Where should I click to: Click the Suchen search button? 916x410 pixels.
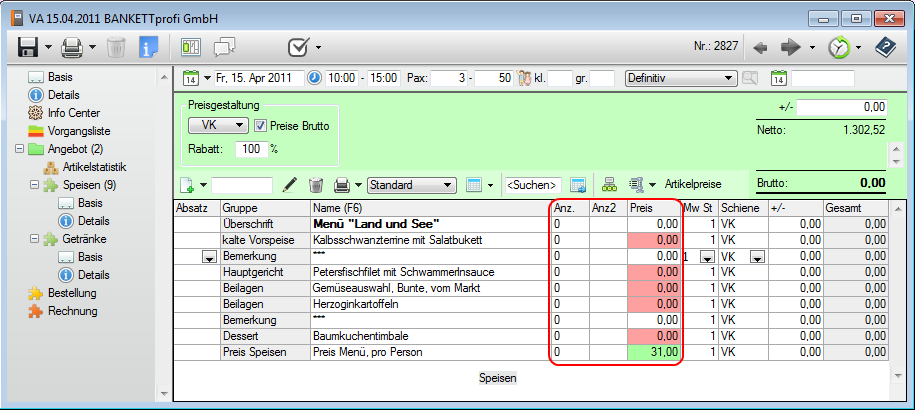pyautogui.click(x=532, y=185)
